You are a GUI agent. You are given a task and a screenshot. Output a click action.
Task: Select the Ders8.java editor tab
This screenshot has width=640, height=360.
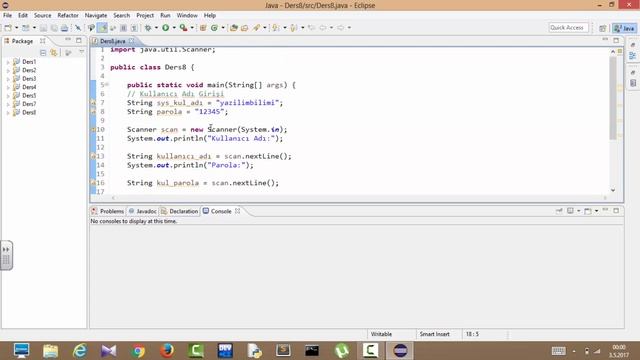pos(112,41)
